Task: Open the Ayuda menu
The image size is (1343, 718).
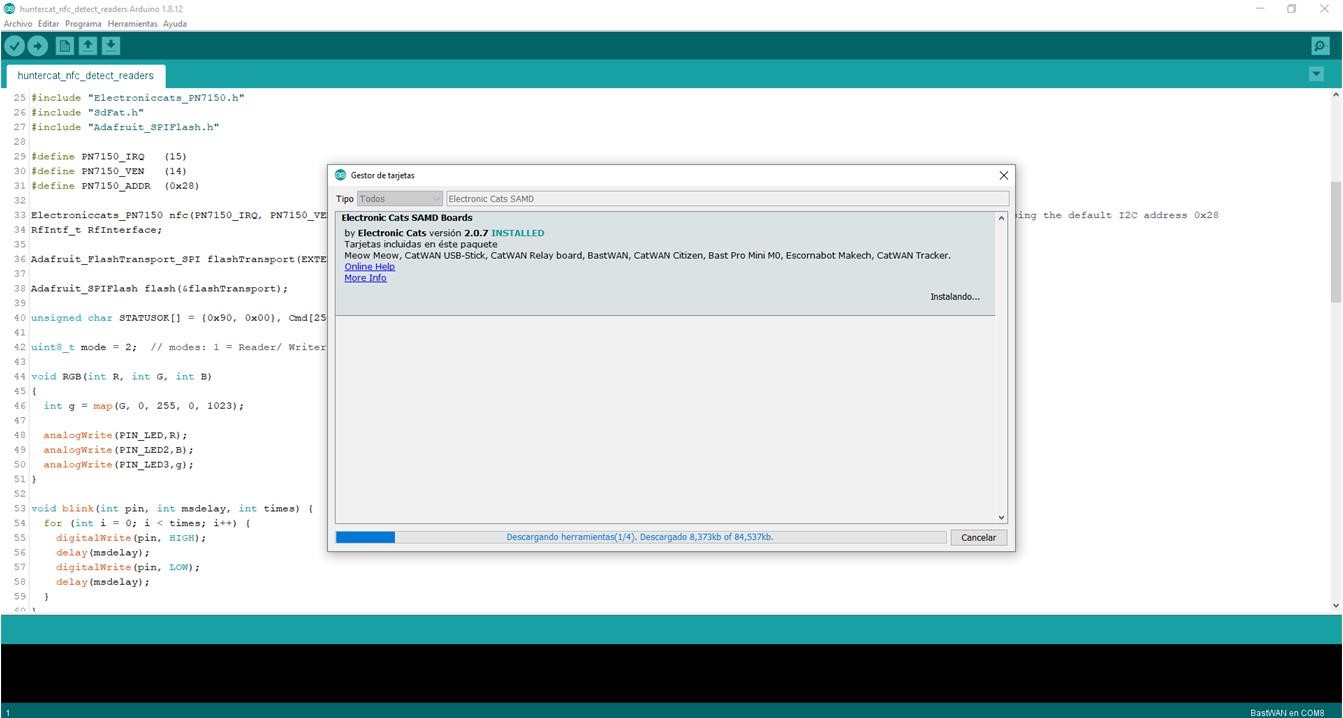Action: pos(175,23)
